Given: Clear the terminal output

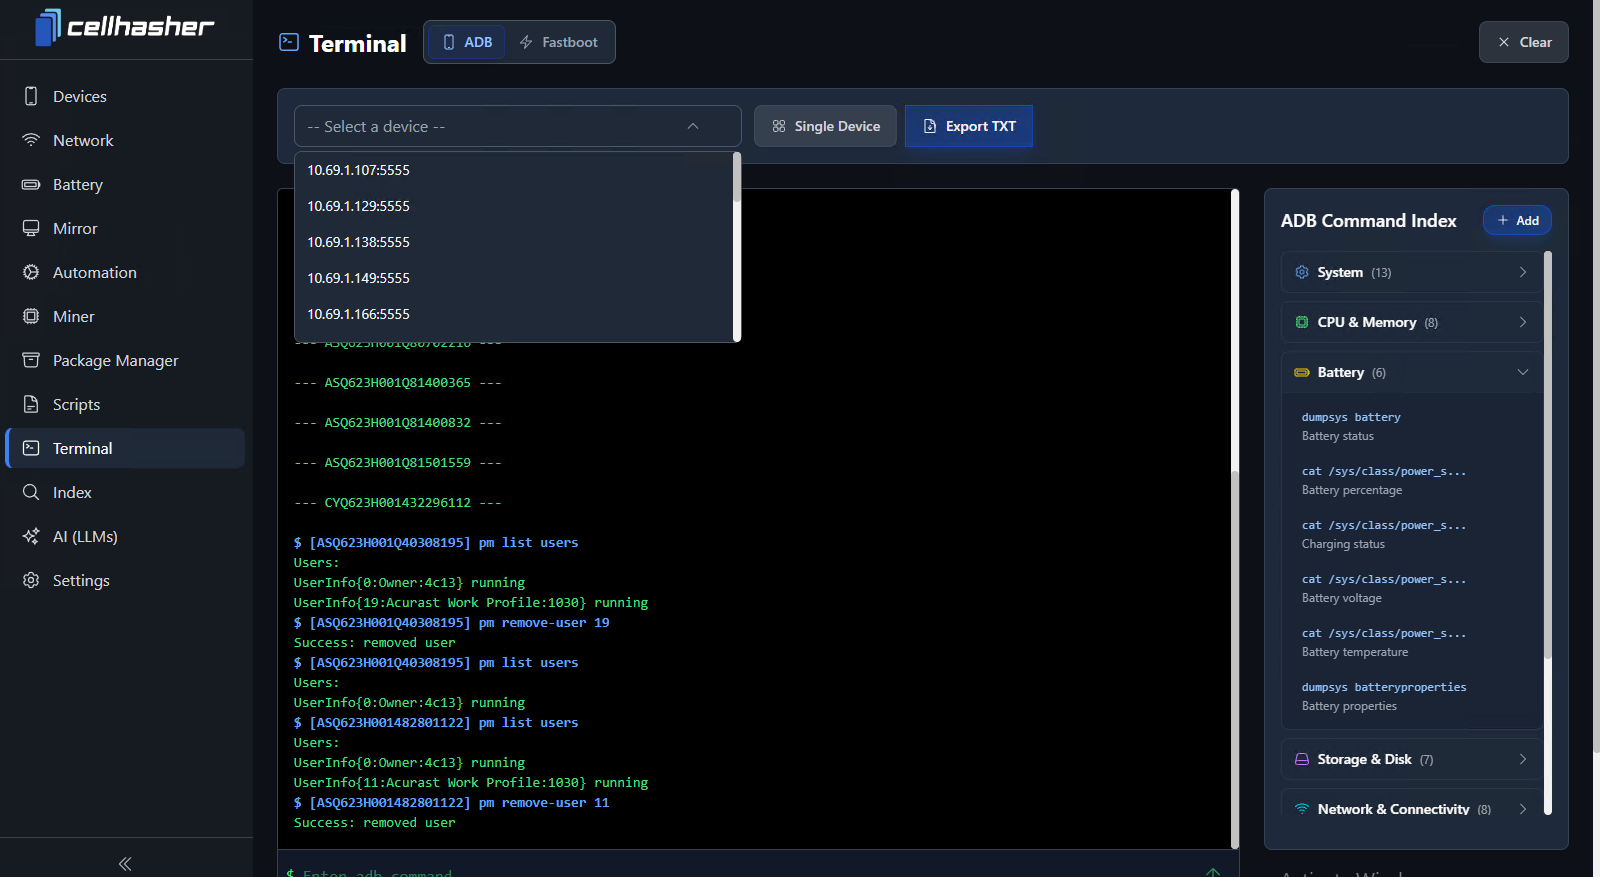Looking at the screenshot, I should [1523, 42].
